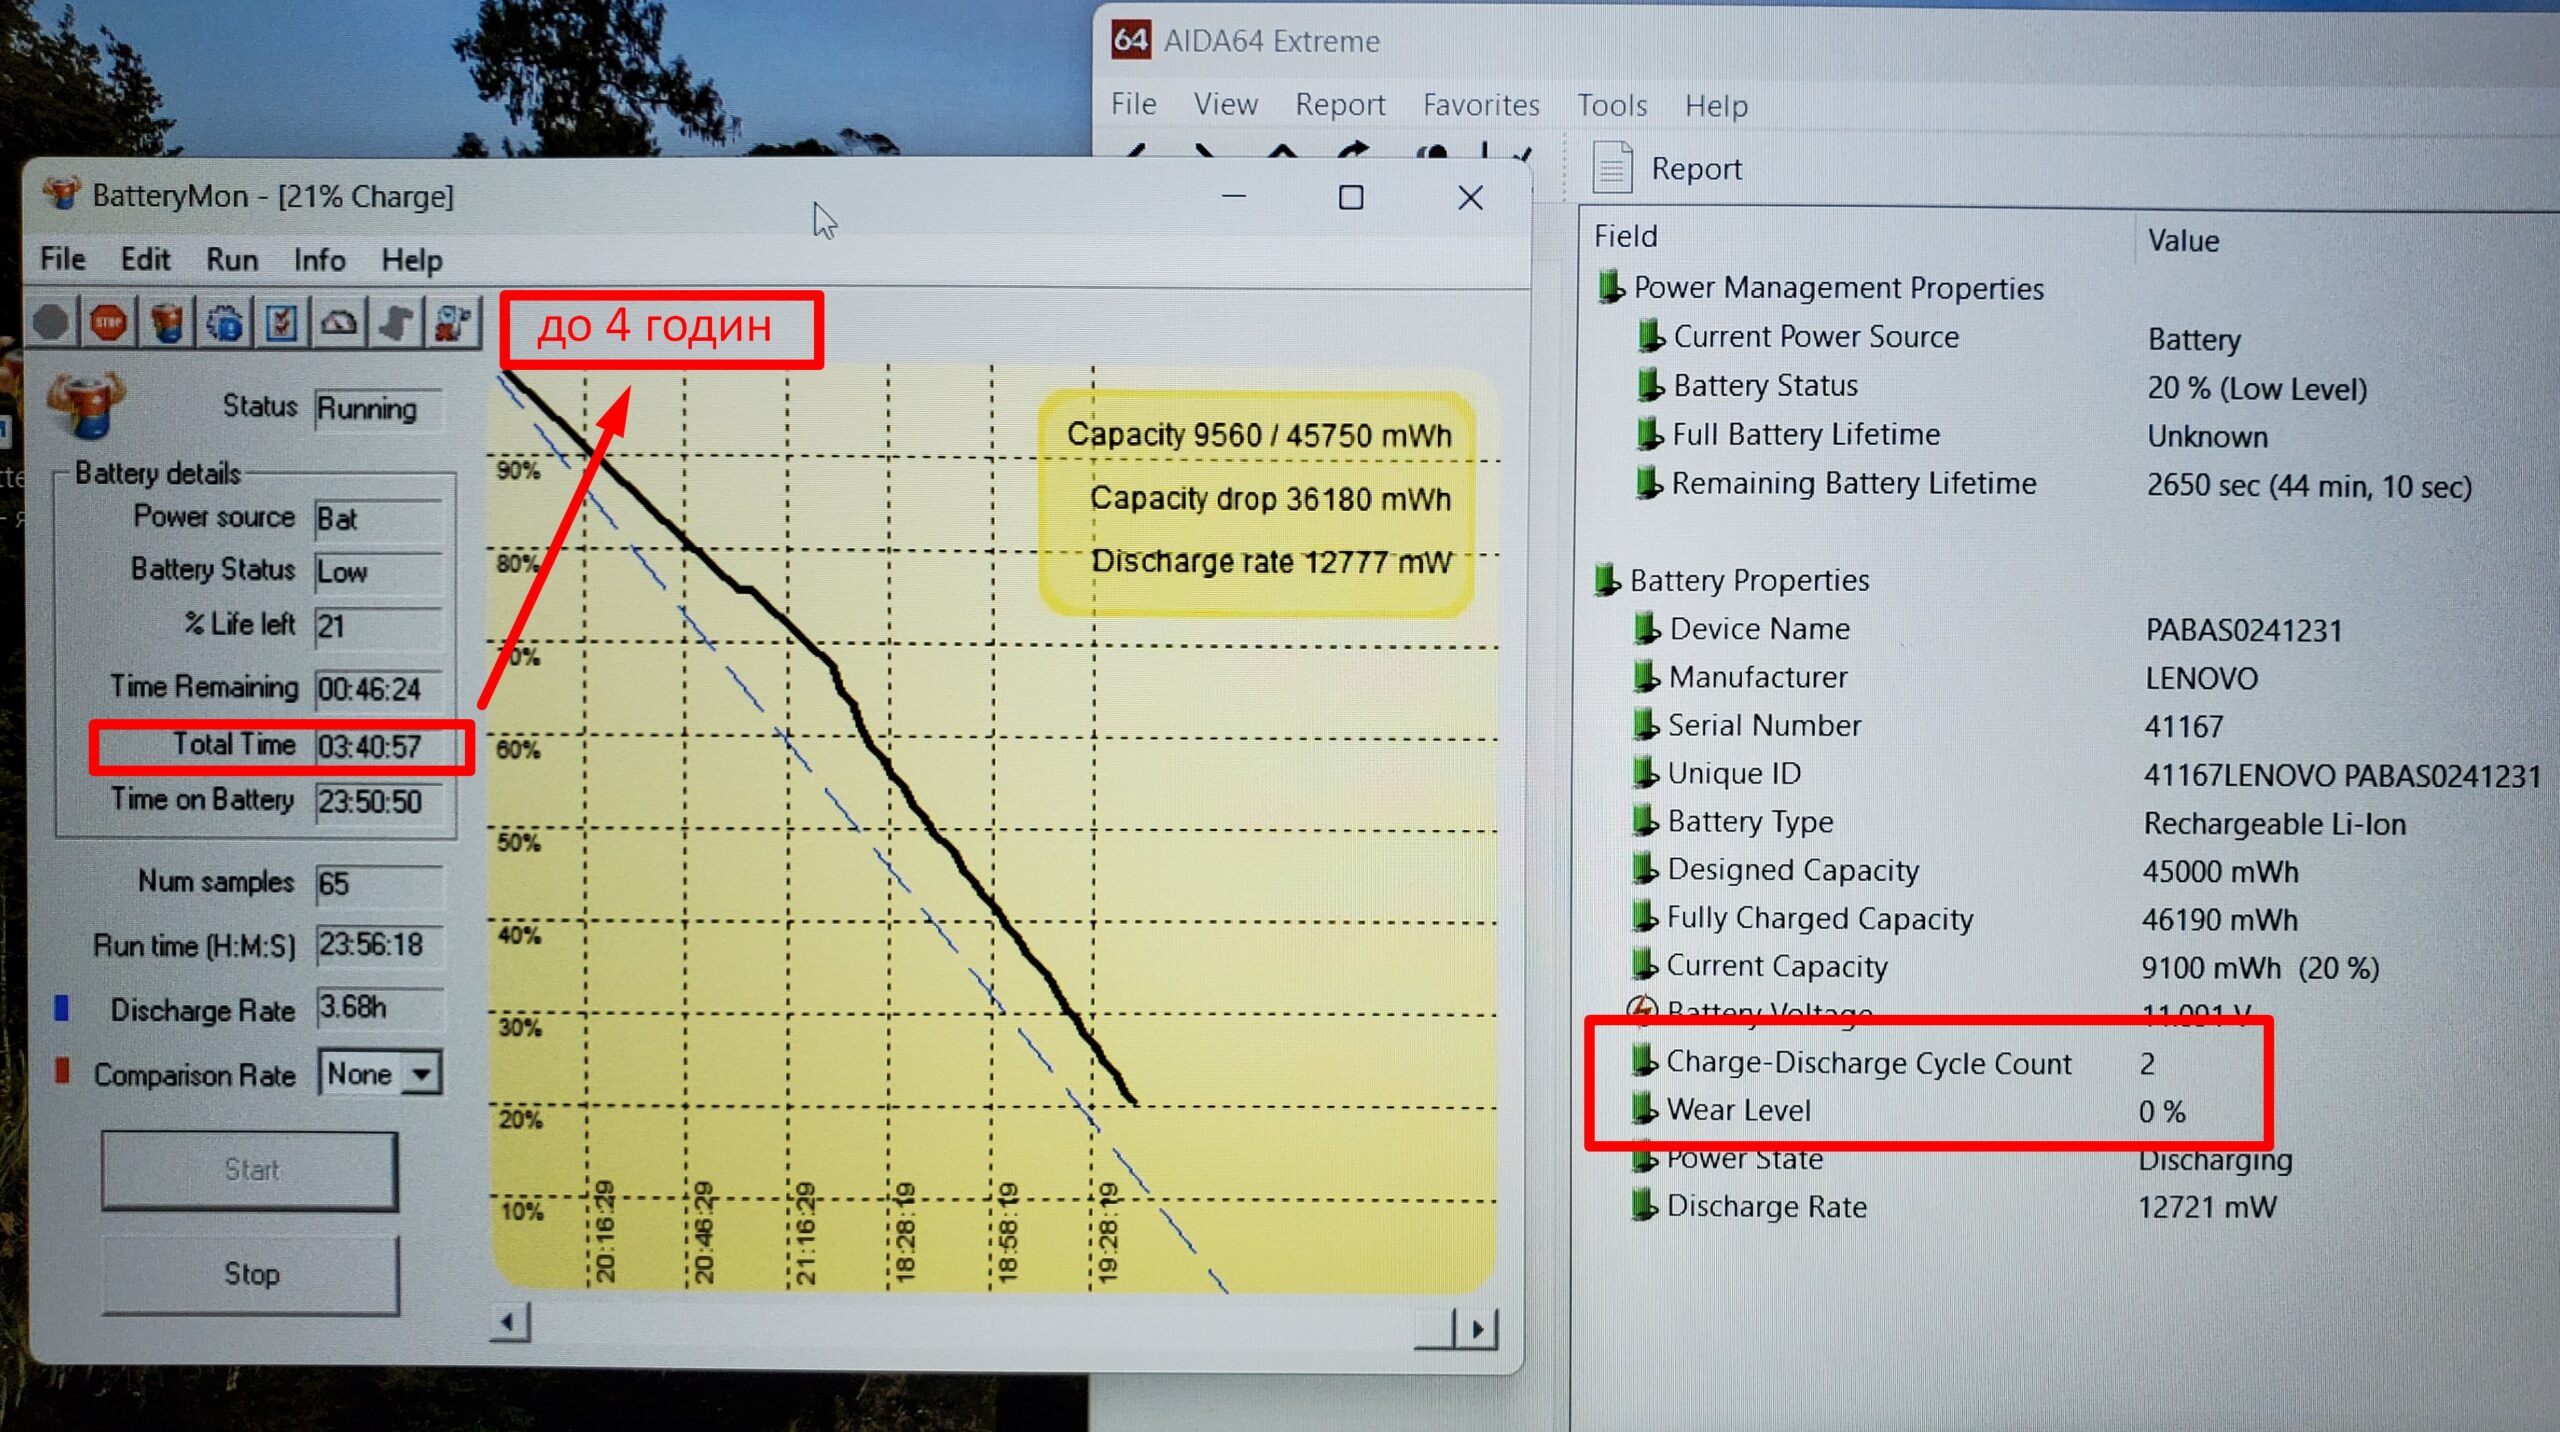
Task: Select the Power Management Properties tree node
Action: [x=1837, y=288]
